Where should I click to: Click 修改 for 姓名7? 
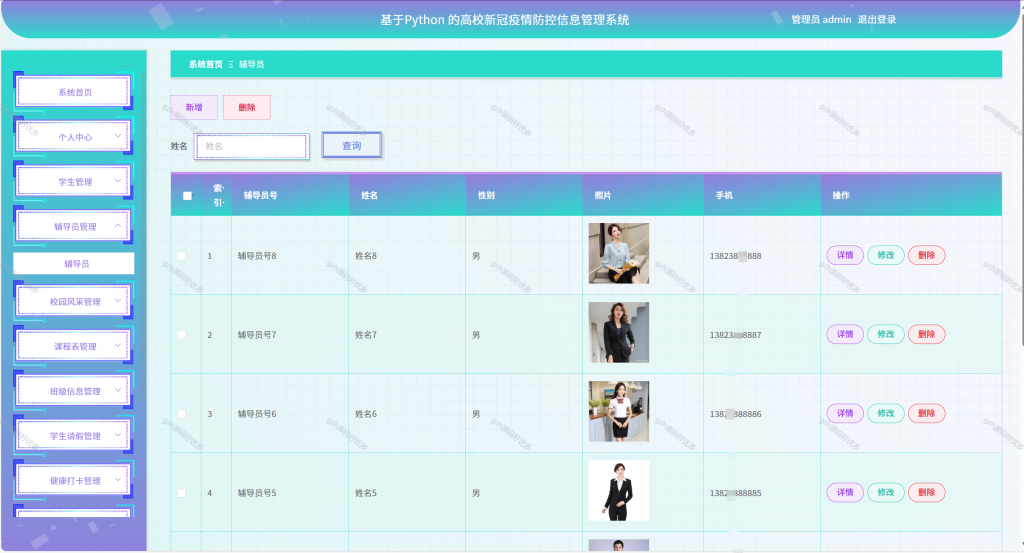pos(886,334)
